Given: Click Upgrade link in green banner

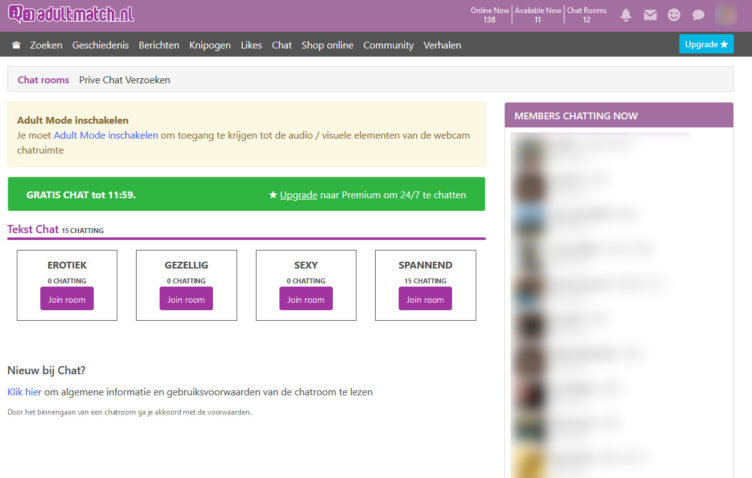Looking at the screenshot, I should coord(298,195).
